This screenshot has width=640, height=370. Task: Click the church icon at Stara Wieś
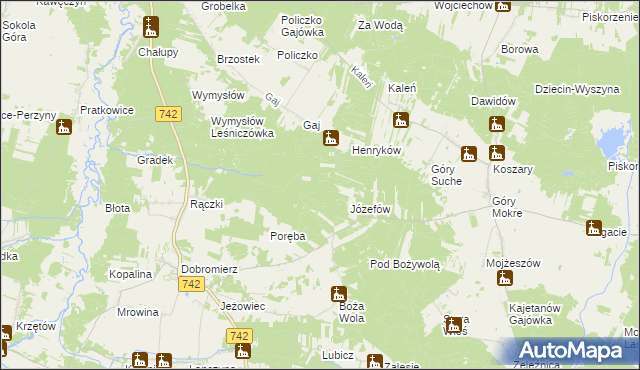coord(453,325)
